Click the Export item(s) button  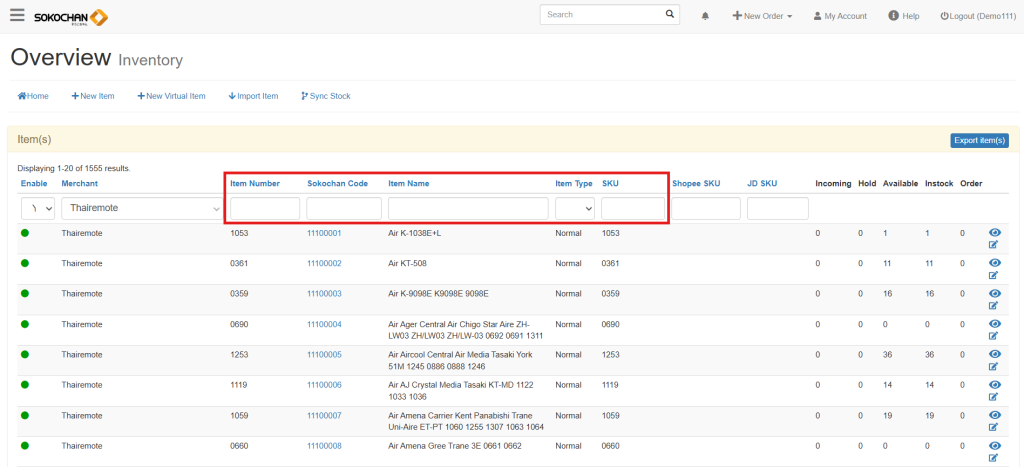pyautogui.click(x=978, y=140)
